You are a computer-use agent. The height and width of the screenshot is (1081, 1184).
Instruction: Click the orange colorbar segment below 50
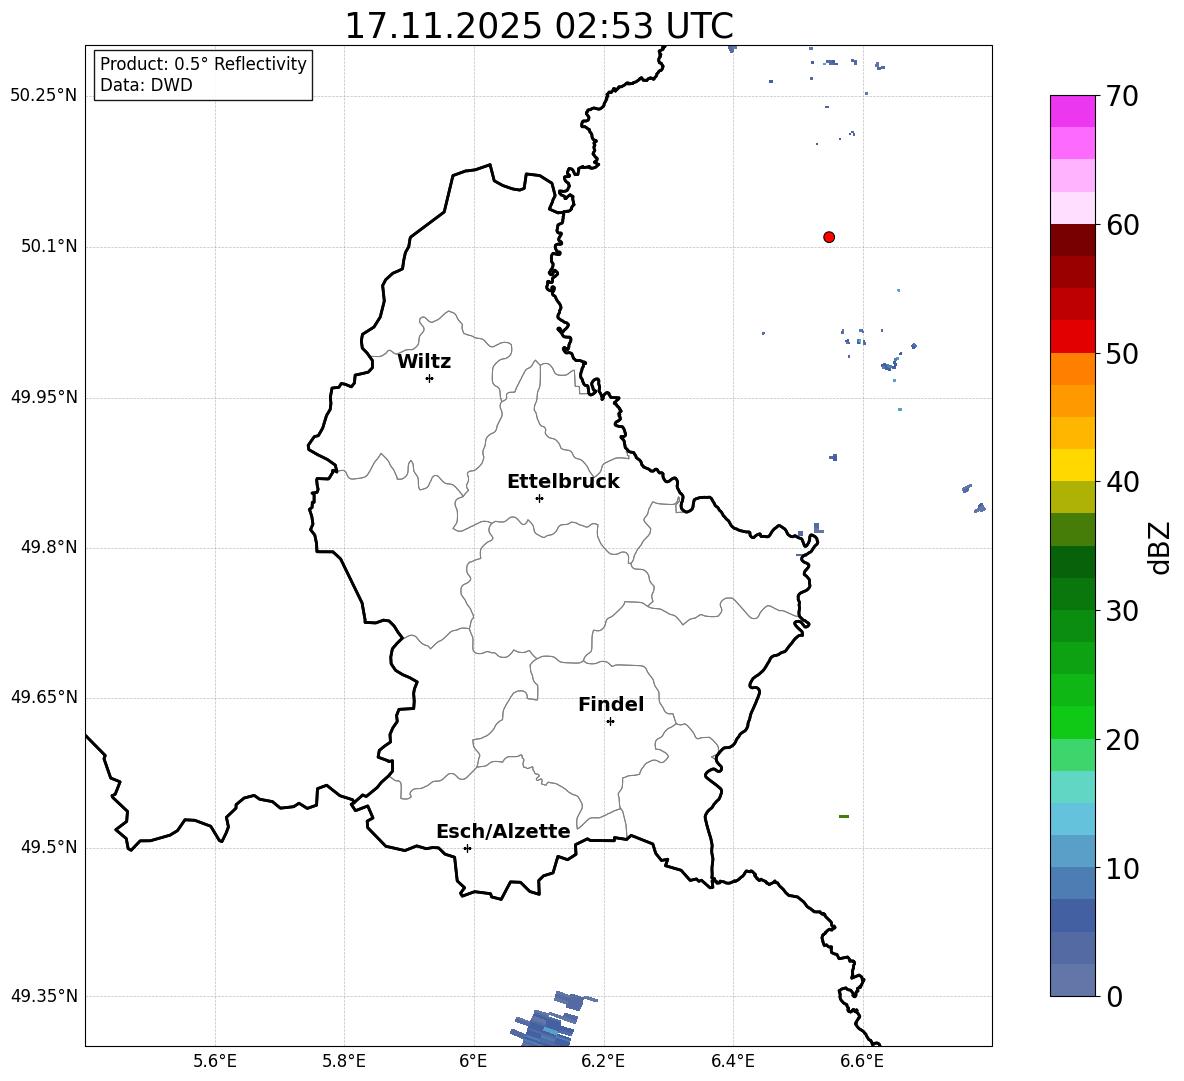tap(1073, 369)
